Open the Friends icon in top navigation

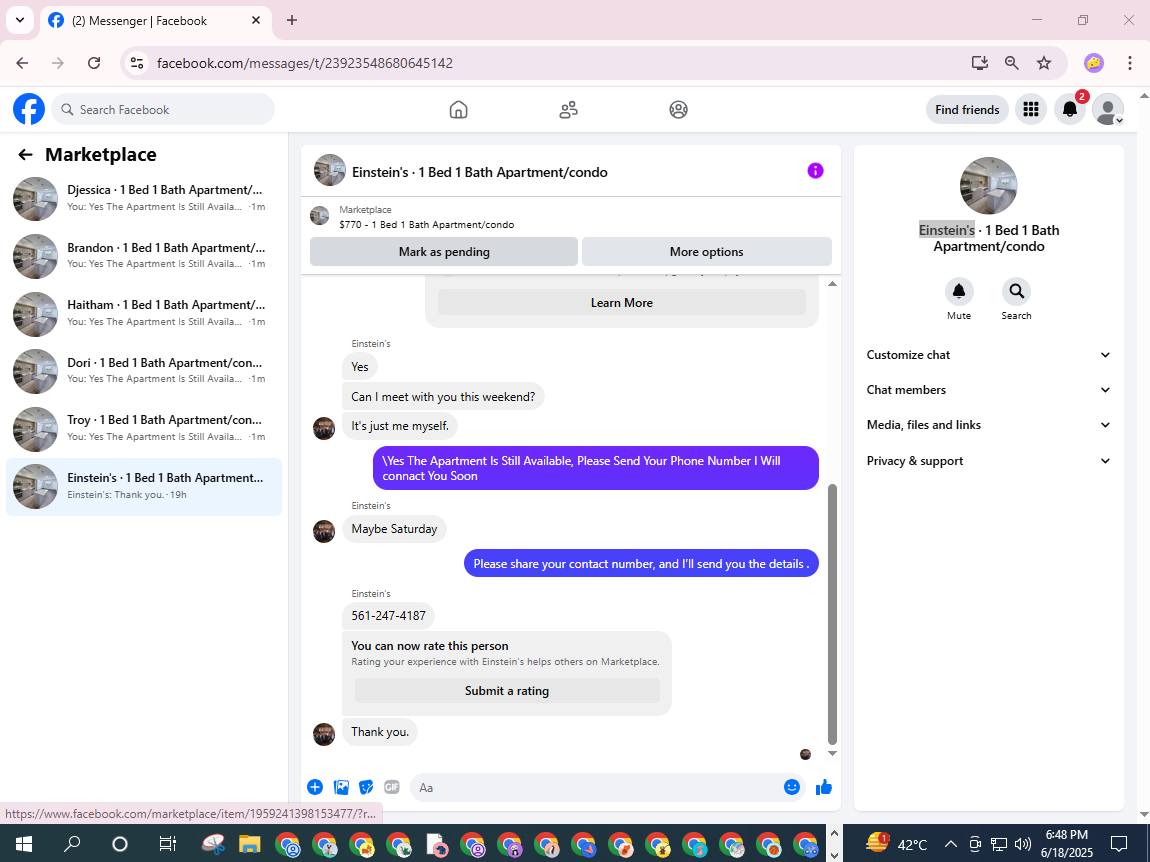(x=568, y=110)
